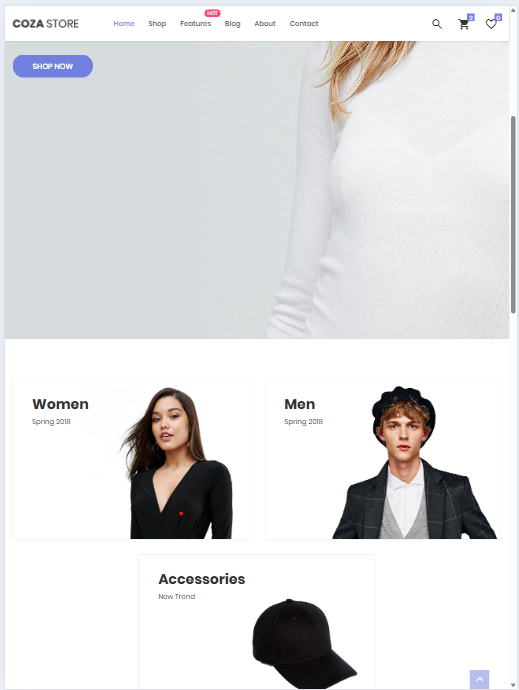519x690 pixels.
Task: Open the Accessories New Trend banner
Action: pyautogui.click(x=257, y=622)
